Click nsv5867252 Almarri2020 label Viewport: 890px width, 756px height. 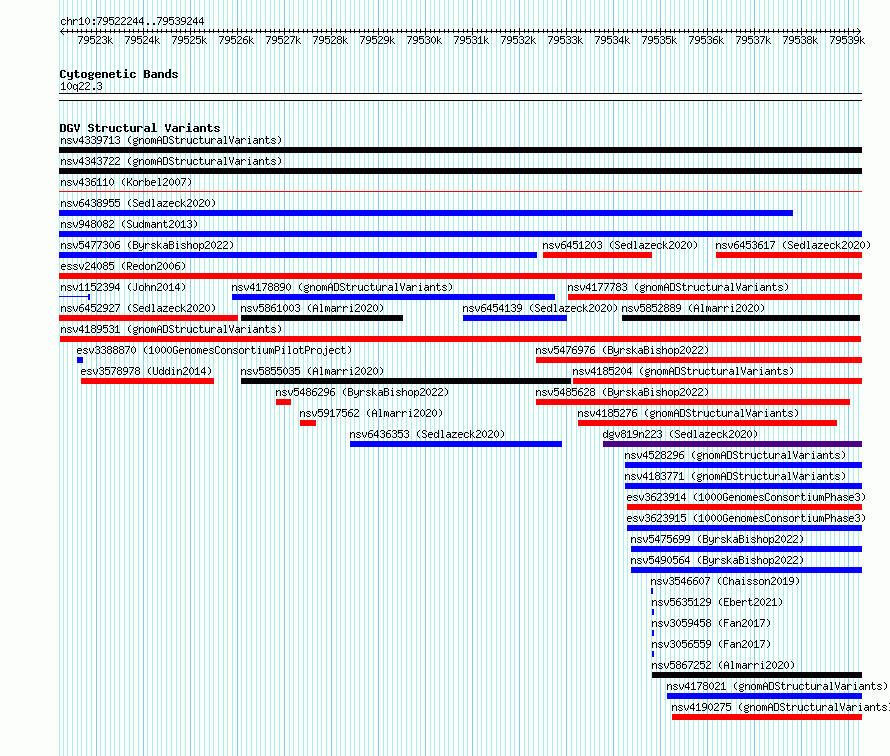tap(723, 665)
